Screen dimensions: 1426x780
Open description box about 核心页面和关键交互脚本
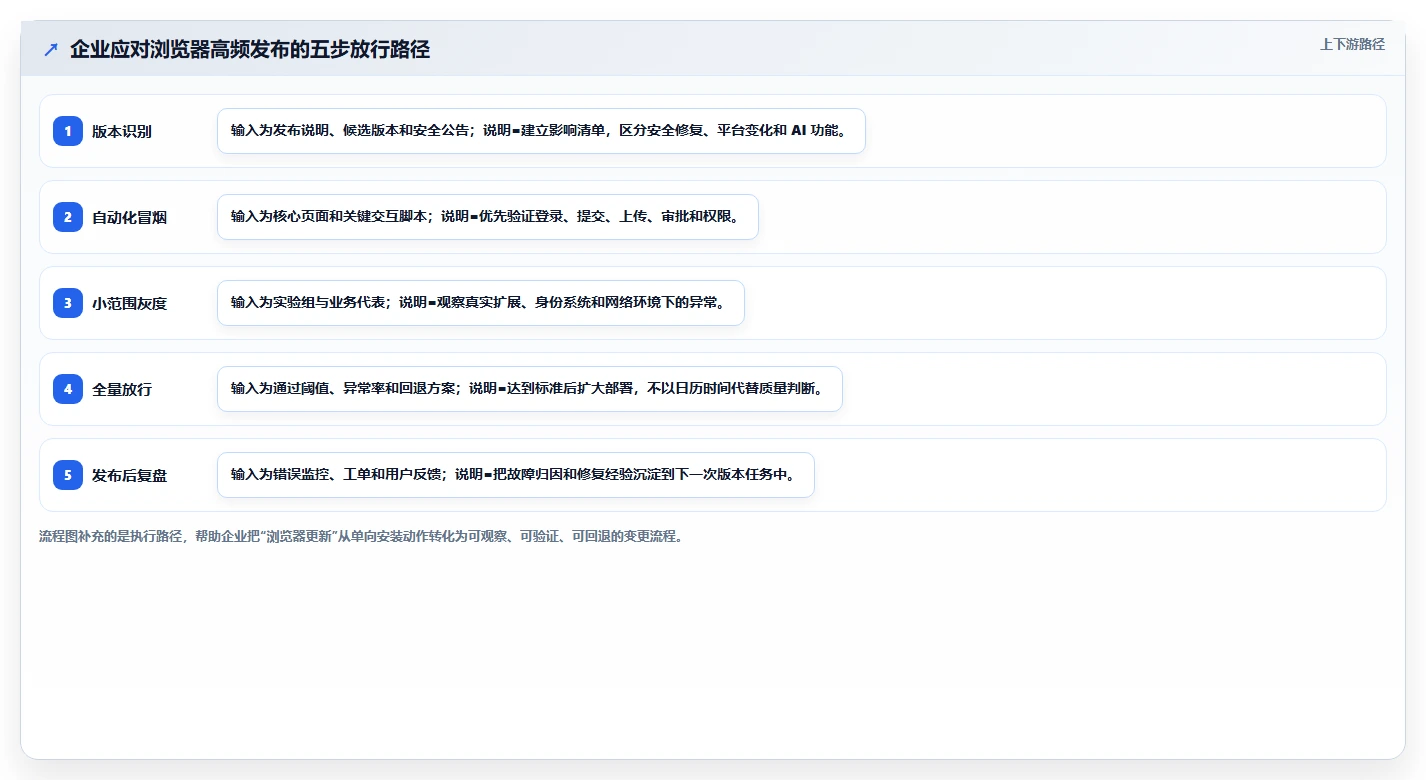click(488, 217)
